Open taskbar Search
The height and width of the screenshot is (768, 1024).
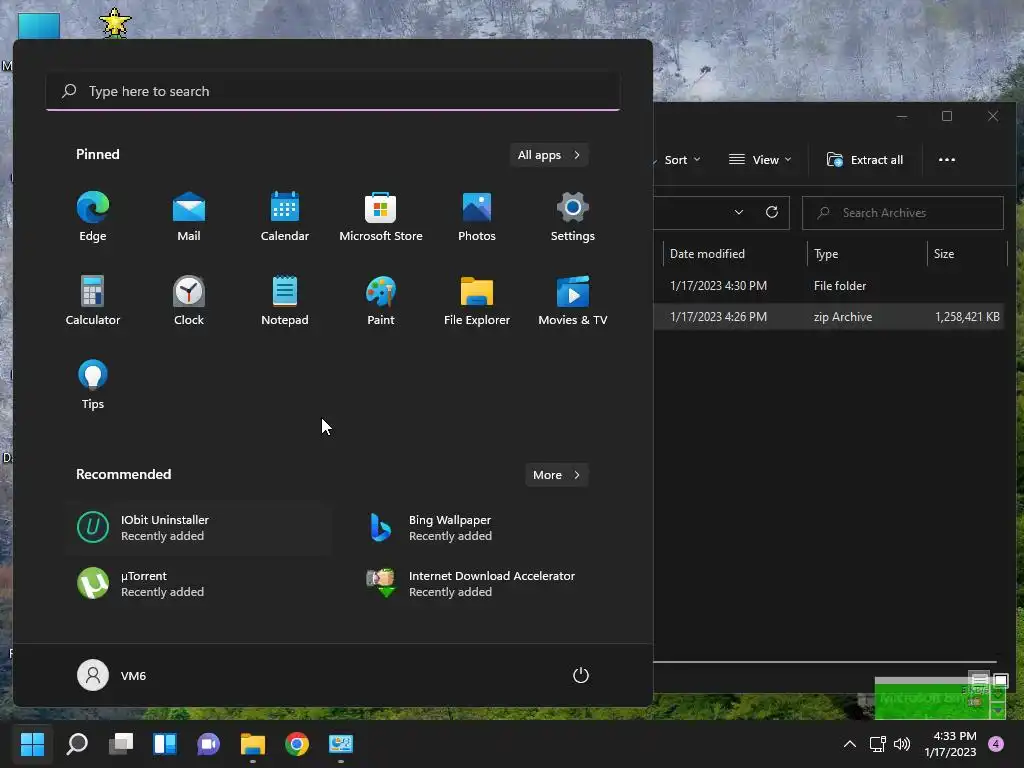77,744
